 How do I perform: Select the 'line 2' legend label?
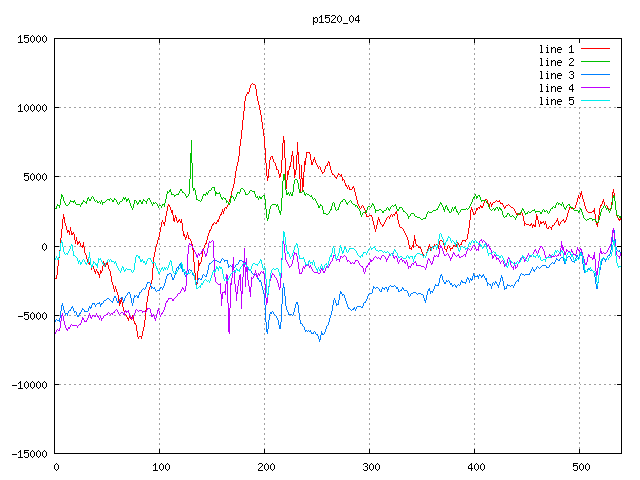pos(557,62)
